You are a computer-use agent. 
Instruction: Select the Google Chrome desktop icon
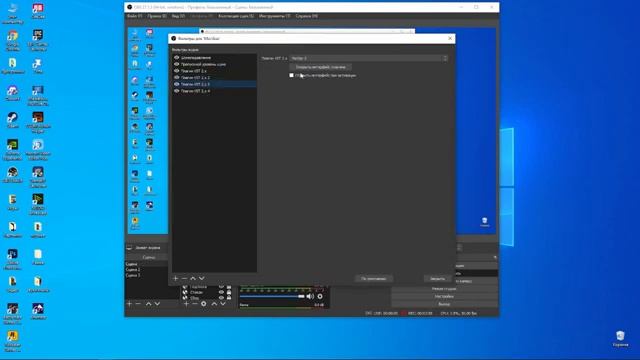coord(13,41)
